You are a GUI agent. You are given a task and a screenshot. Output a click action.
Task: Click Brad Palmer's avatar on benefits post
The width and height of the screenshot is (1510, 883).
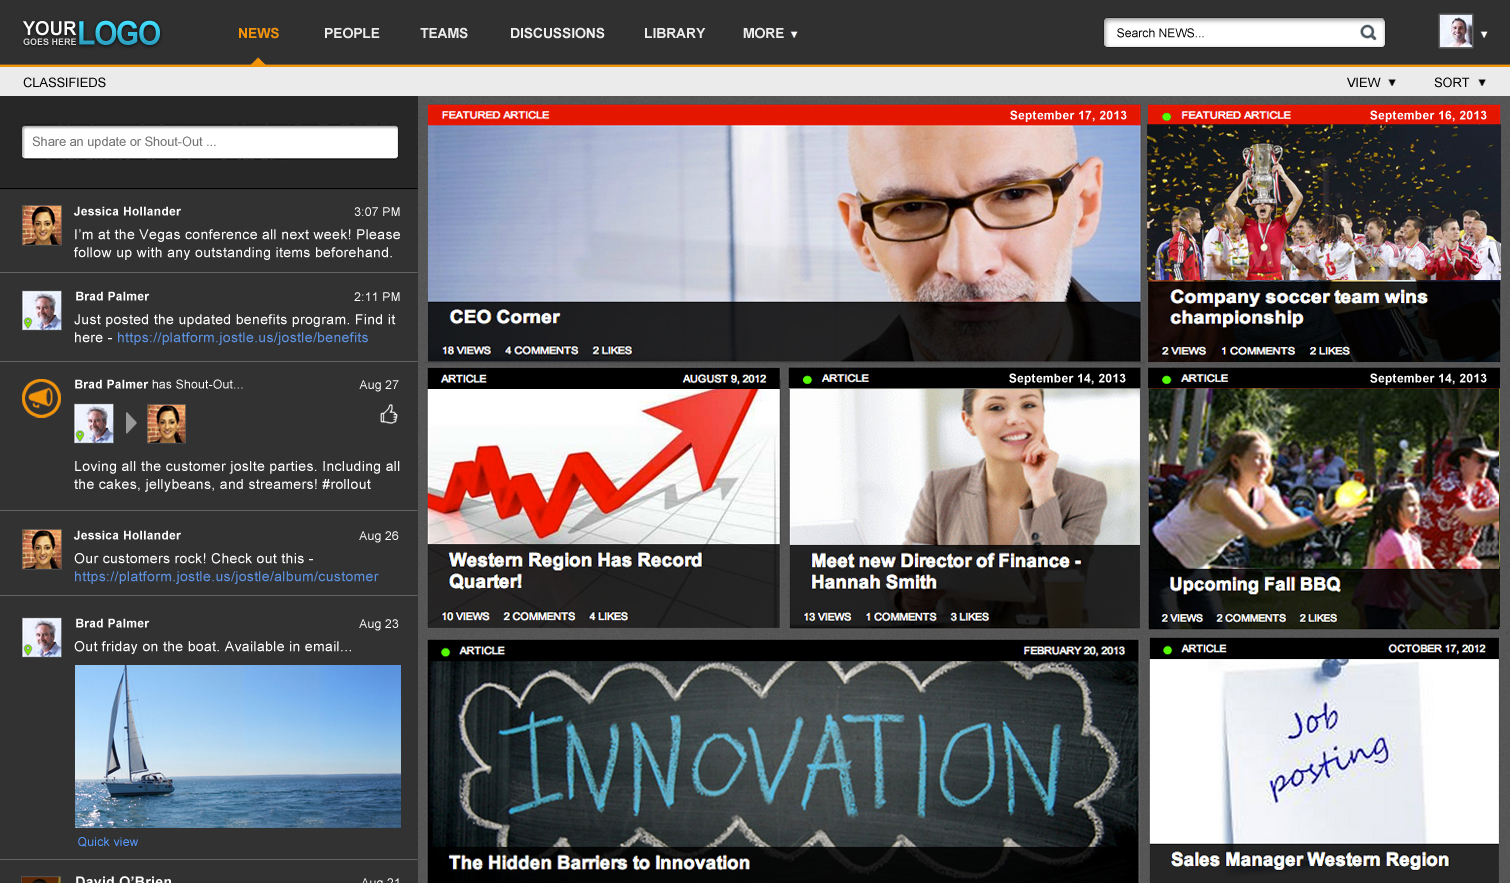(42, 311)
